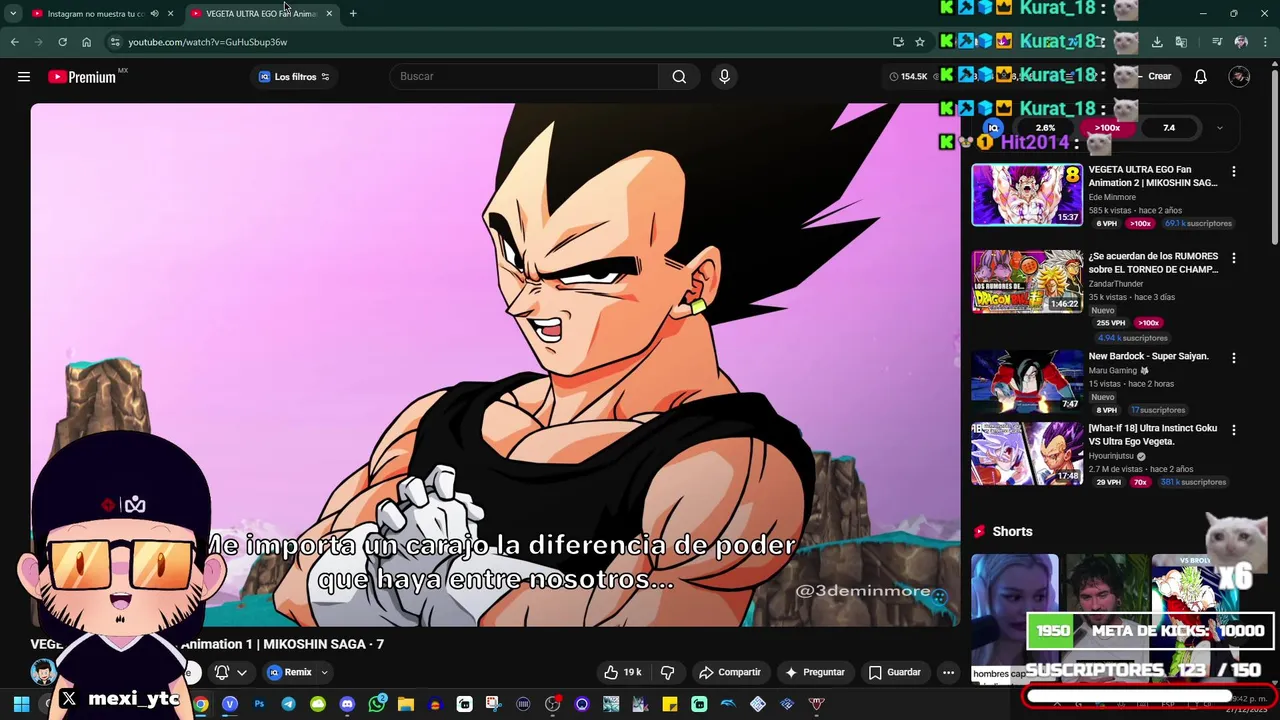Start voice search with microphone icon

(x=725, y=77)
